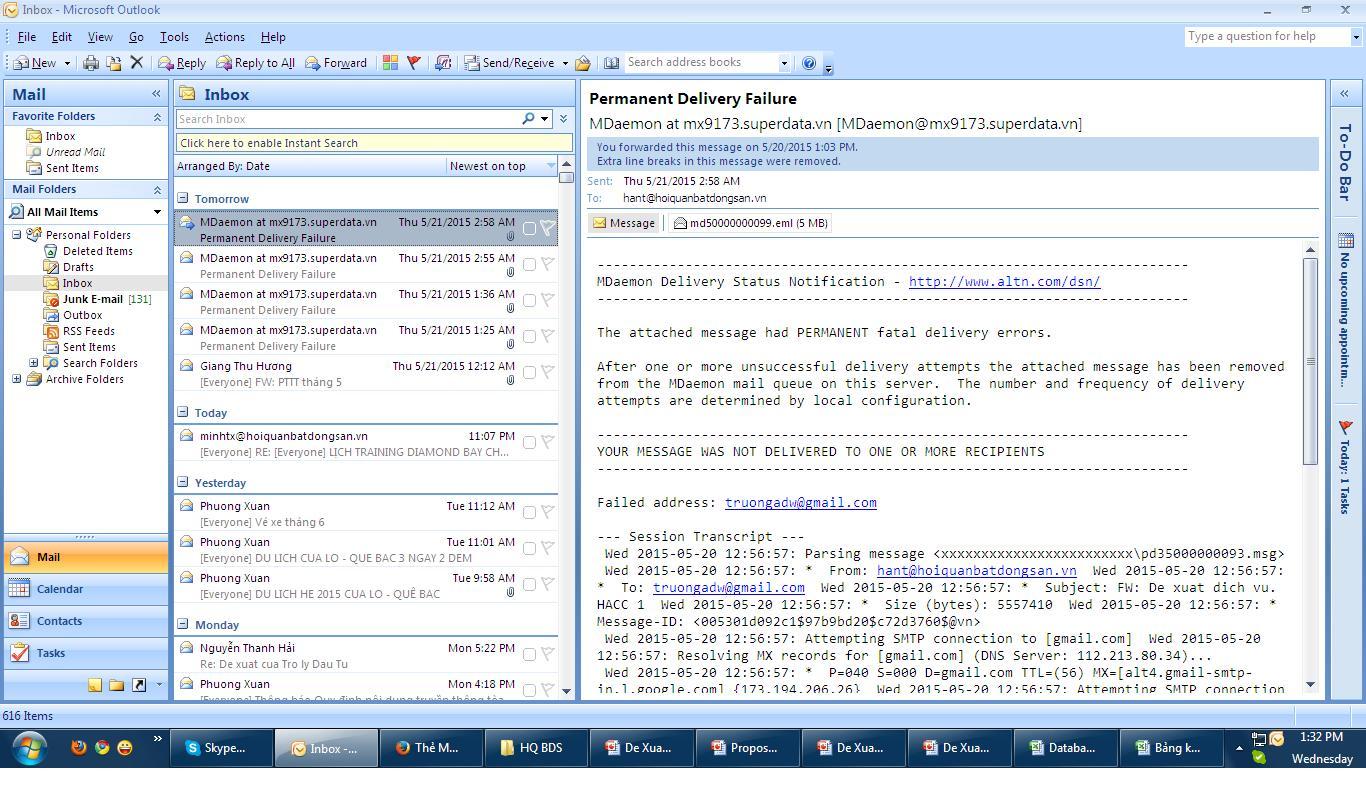Screen dimensions: 1366x800
Task: Tick the category box for the 2:55 AM MDaemon message
Action: (529, 264)
